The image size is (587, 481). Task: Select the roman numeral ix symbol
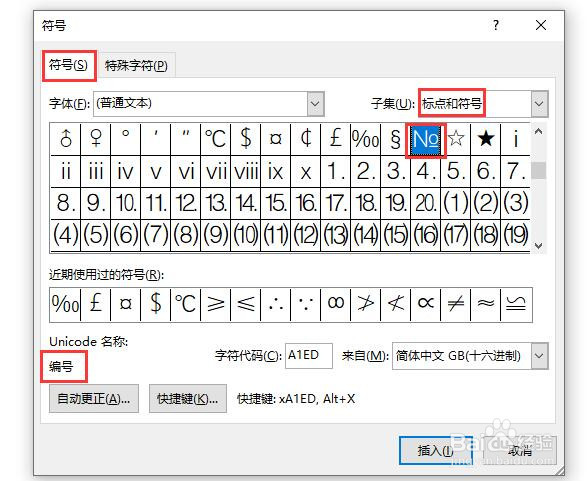click(276, 172)
